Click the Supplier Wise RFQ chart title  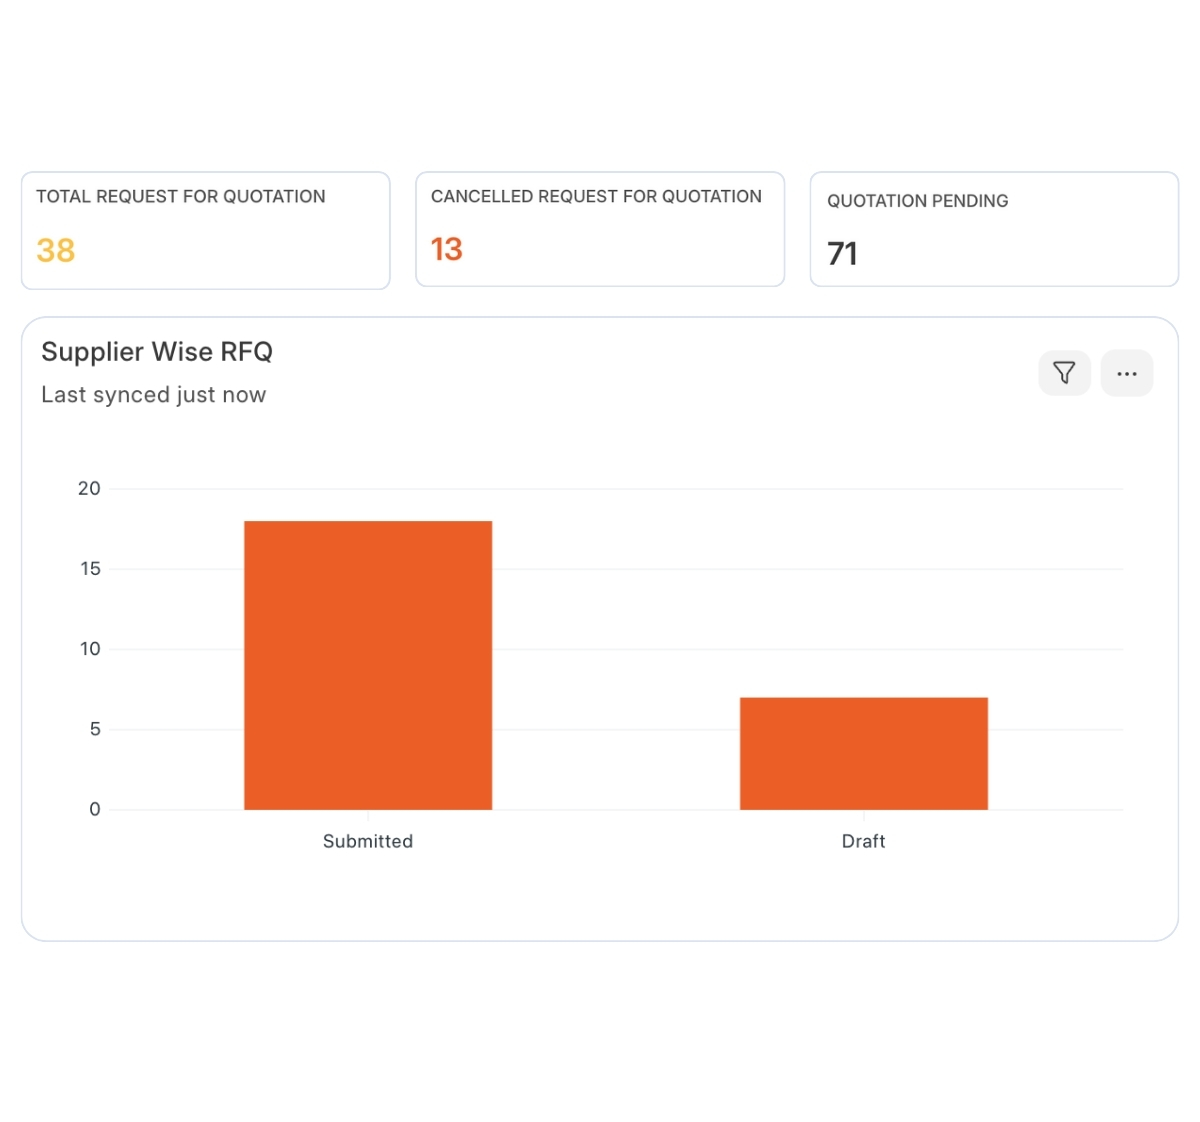click(x=157, y=352)
